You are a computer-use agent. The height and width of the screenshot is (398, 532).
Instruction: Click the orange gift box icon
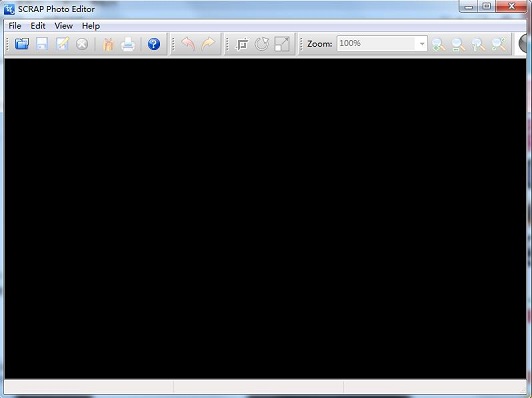click(108, 44)
